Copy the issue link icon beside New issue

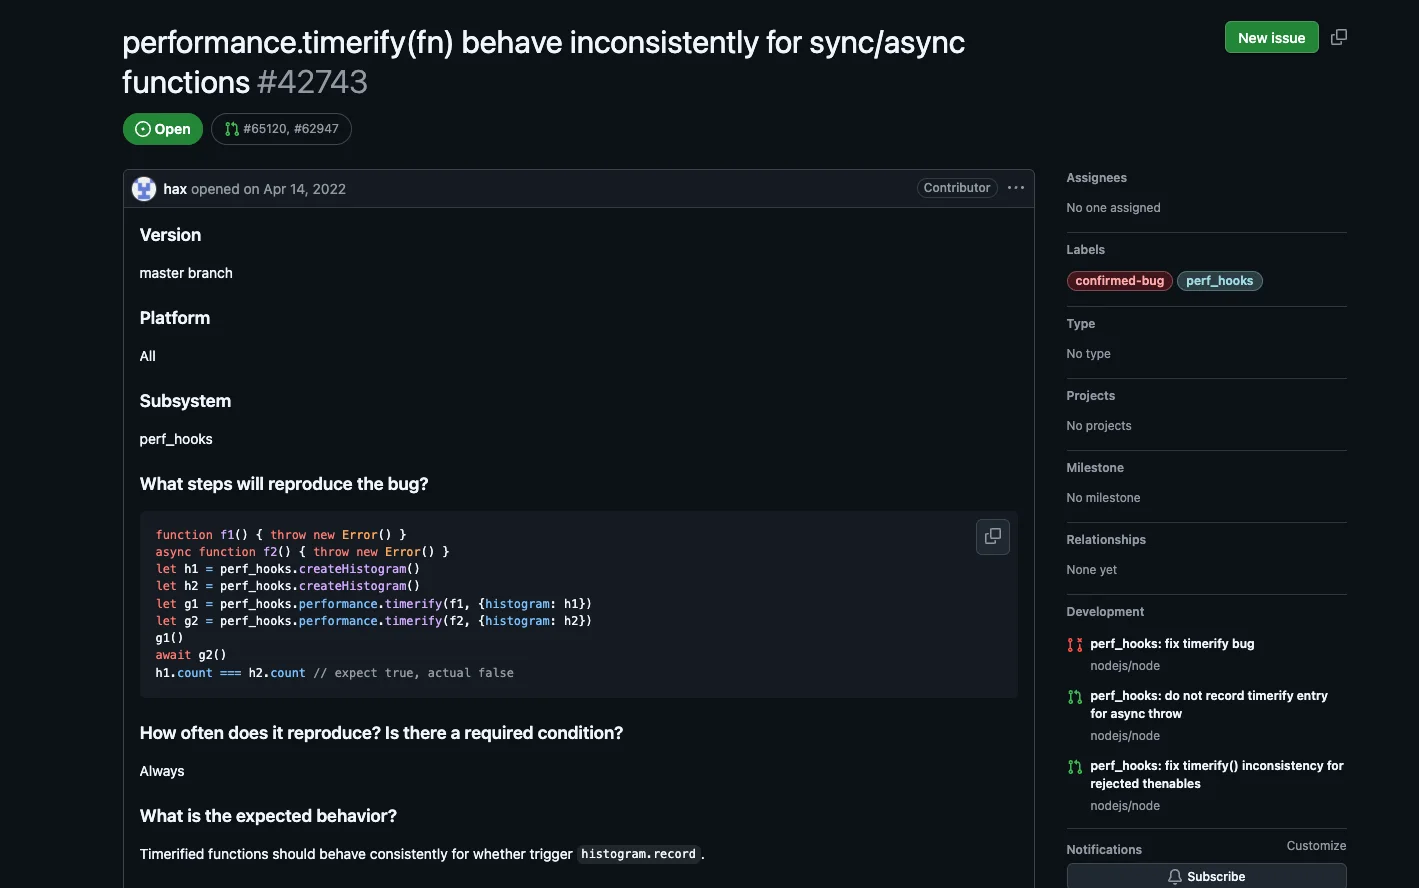coord(1339,37)
